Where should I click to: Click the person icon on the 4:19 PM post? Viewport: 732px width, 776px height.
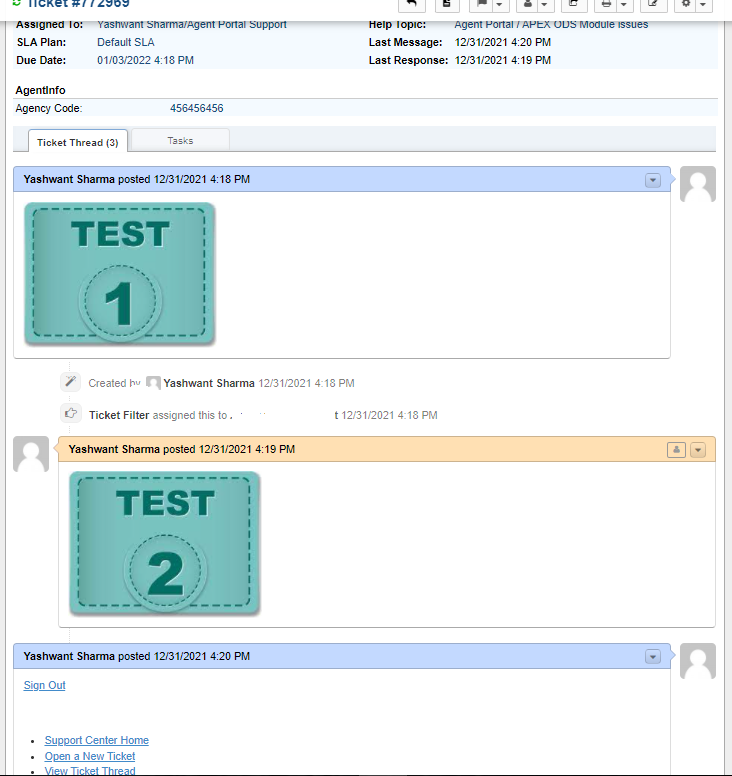[676, 450]
